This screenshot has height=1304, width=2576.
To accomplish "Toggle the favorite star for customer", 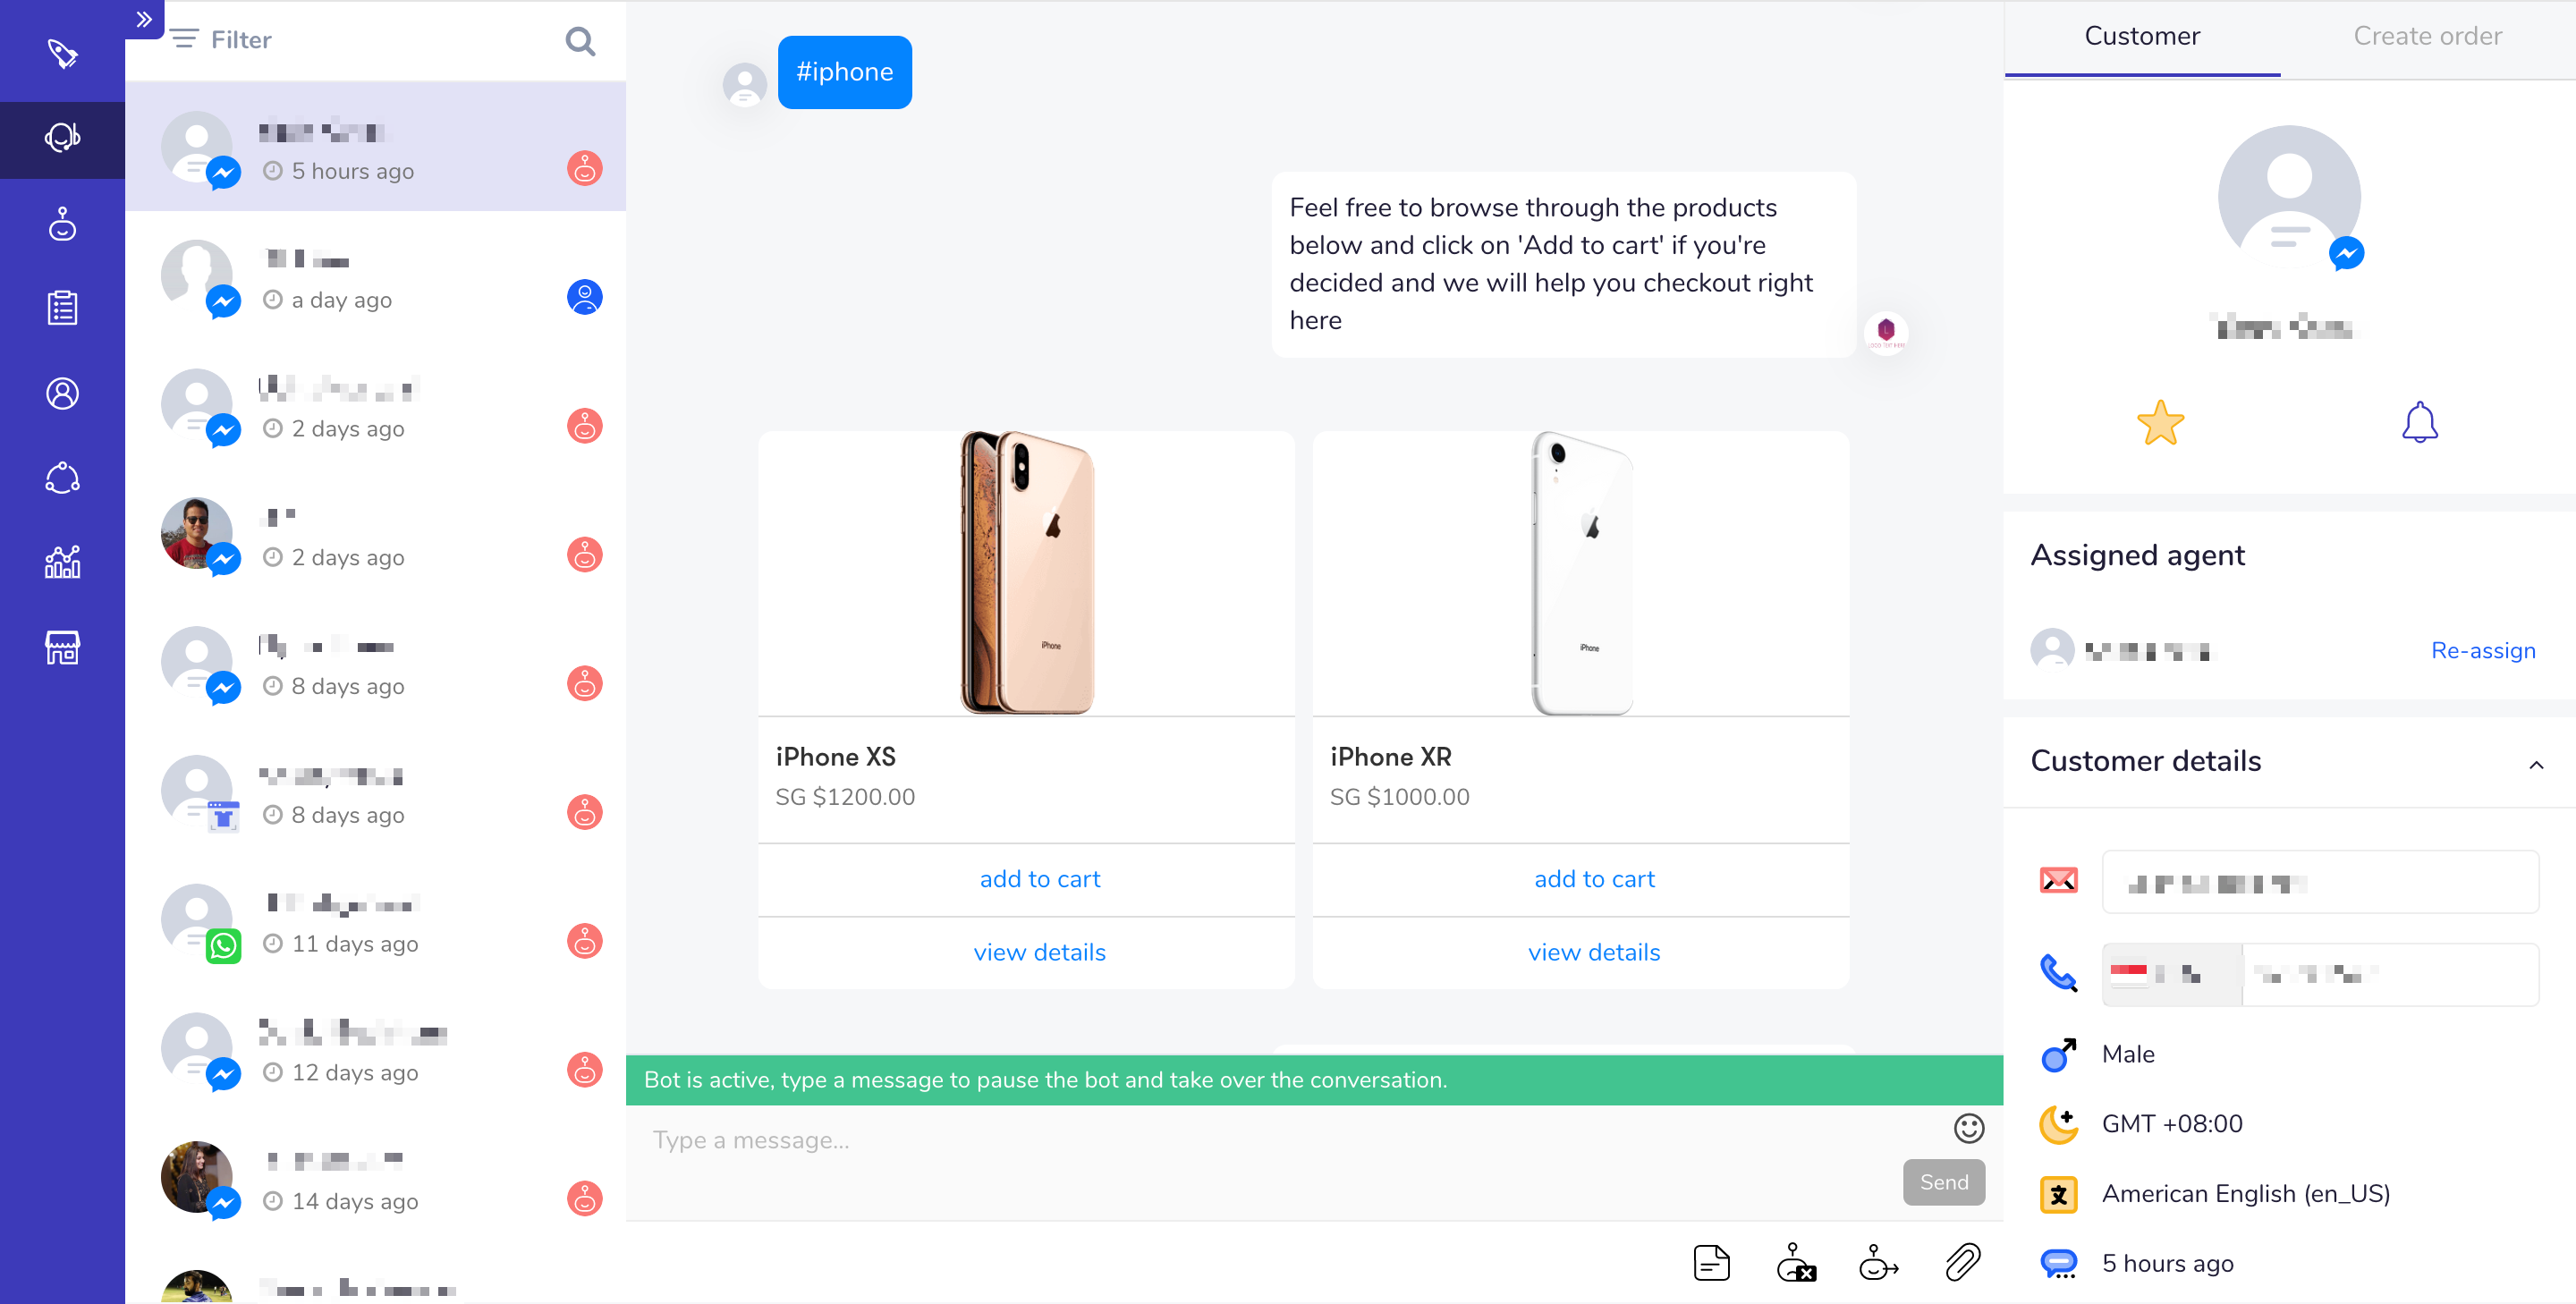I will pos(2160,422).
